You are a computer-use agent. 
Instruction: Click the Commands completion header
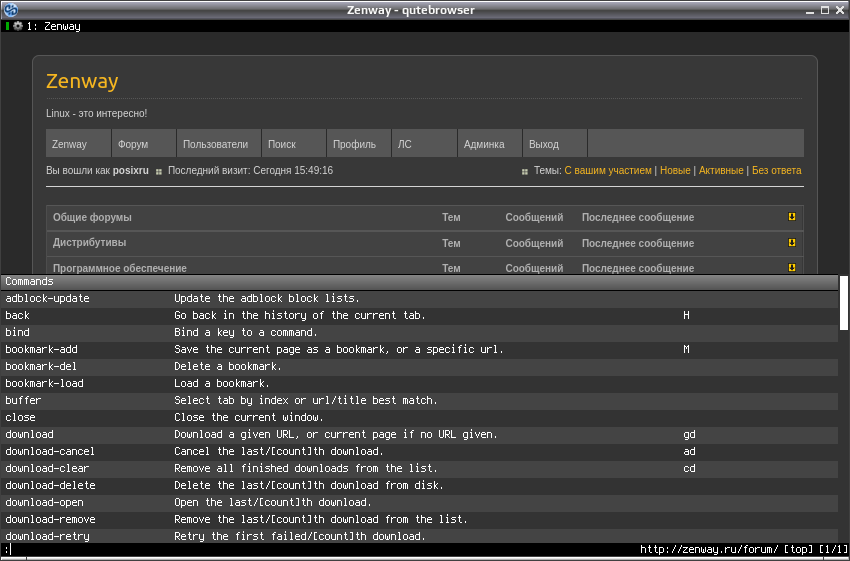pyautogui.click(x=419, y=282)
